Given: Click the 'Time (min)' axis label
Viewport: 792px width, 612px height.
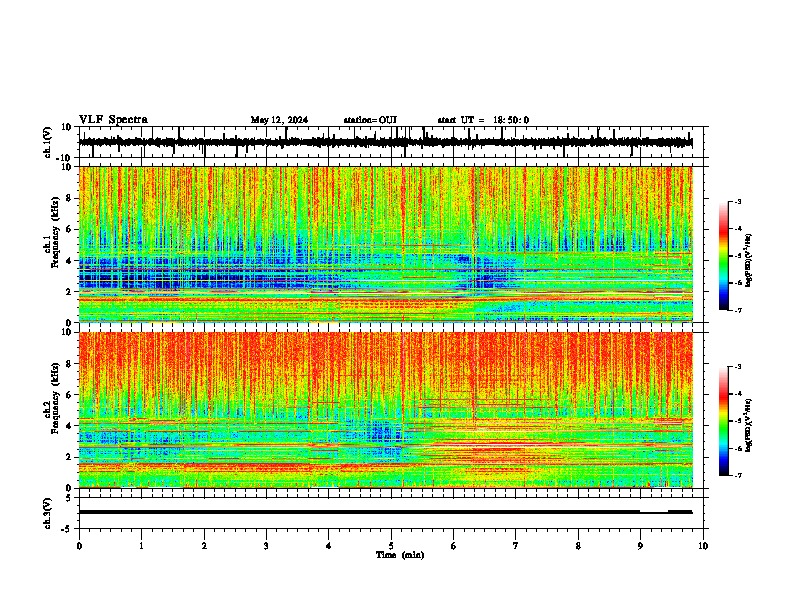Looking at the screenshot, I should point(400,555).
